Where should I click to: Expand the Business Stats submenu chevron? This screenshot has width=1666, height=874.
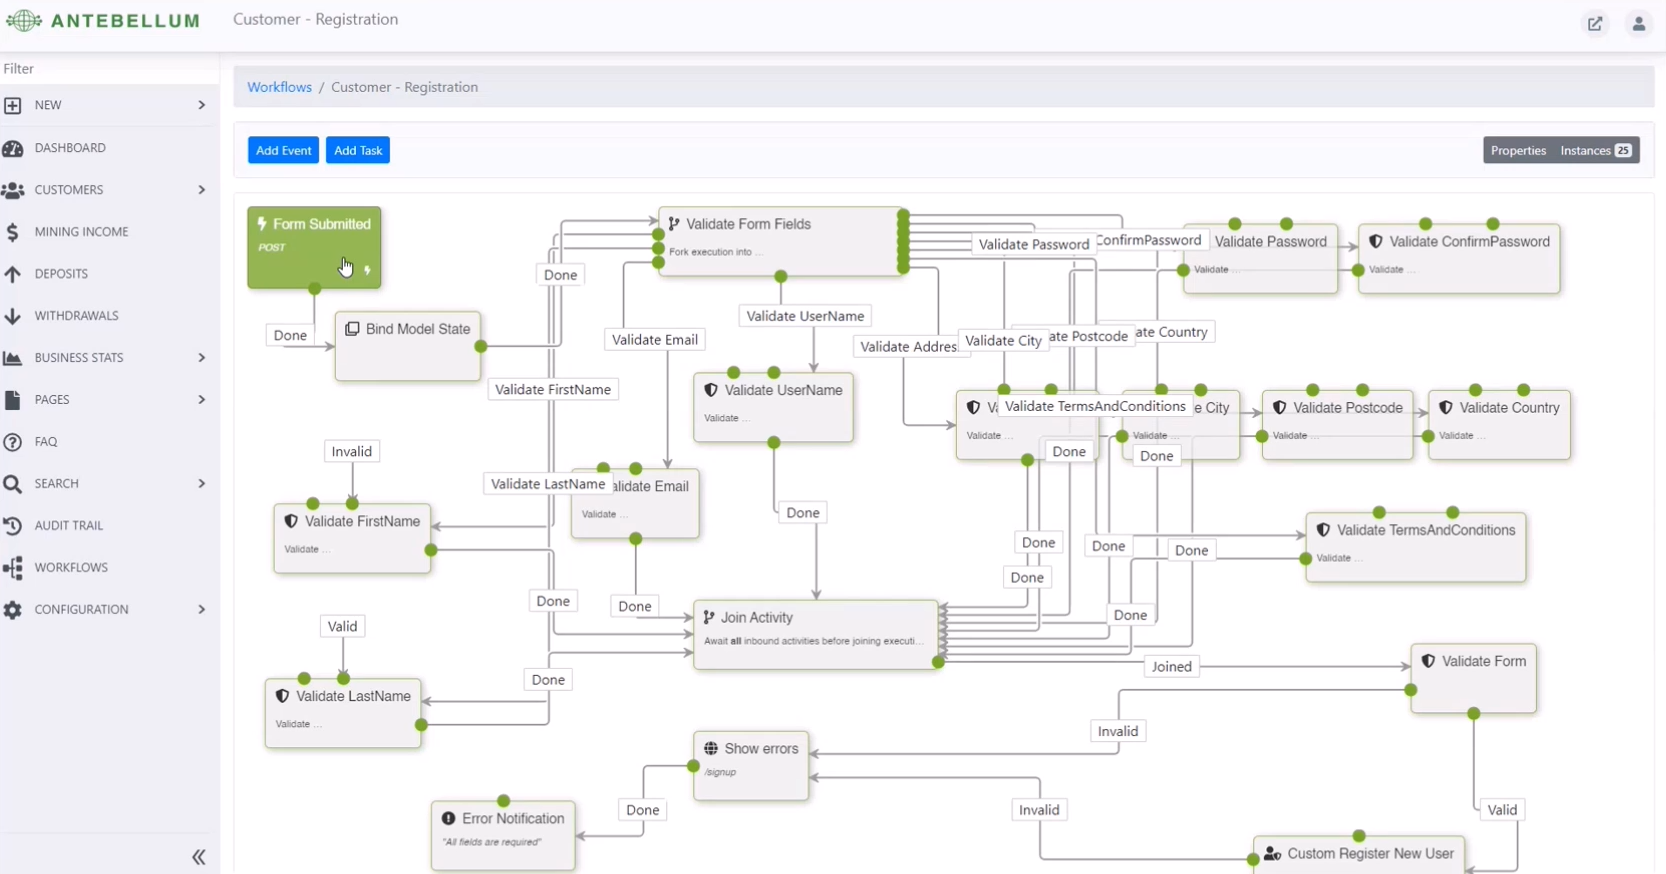pos(202,358)
